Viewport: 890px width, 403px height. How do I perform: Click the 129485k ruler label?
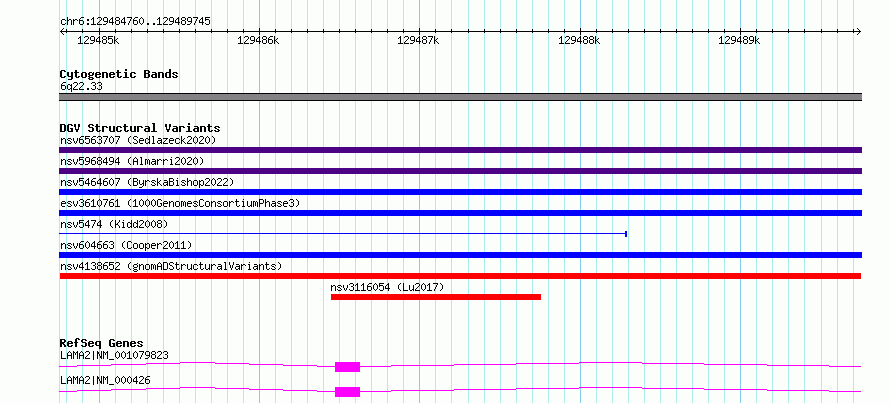click(98, 40)
